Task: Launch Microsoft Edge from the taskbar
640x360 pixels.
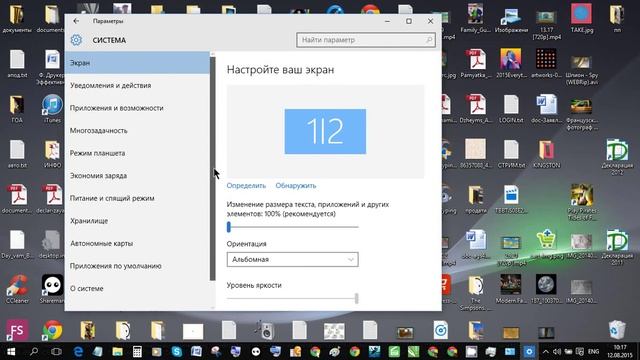Action: (x=78, y=351)
